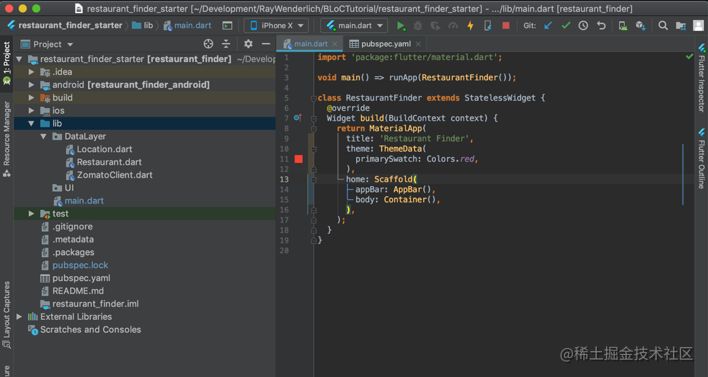Open the main.dart run configuration dropdown

click(354, 26)
